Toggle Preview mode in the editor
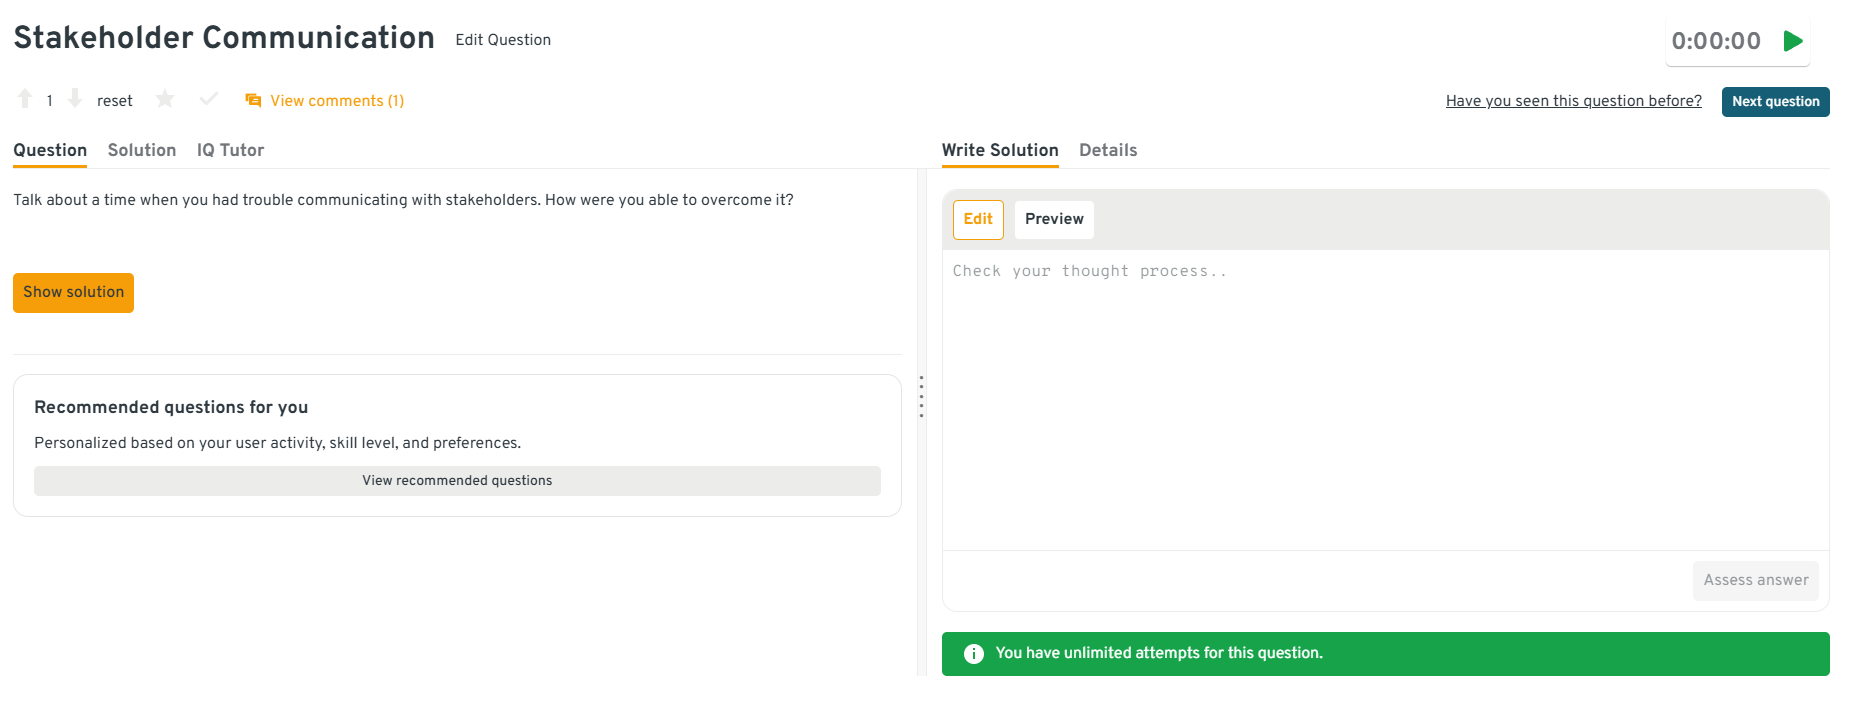Viewport: 1858px width, 703px height. point(1053,220)
